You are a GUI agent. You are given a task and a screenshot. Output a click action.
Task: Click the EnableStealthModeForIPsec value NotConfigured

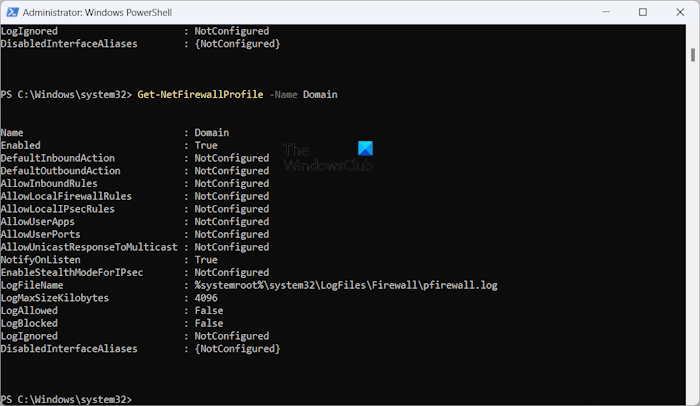232,272
